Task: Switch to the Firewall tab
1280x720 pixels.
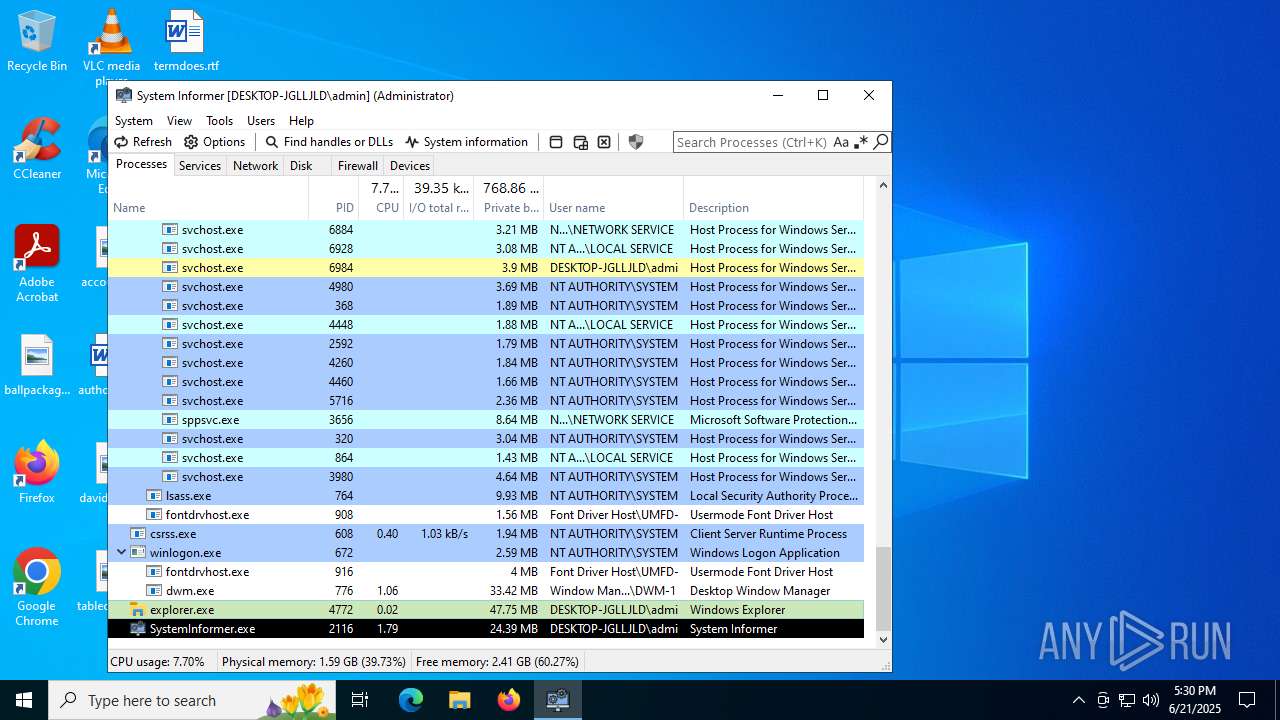Action: [x=357, y=166]
